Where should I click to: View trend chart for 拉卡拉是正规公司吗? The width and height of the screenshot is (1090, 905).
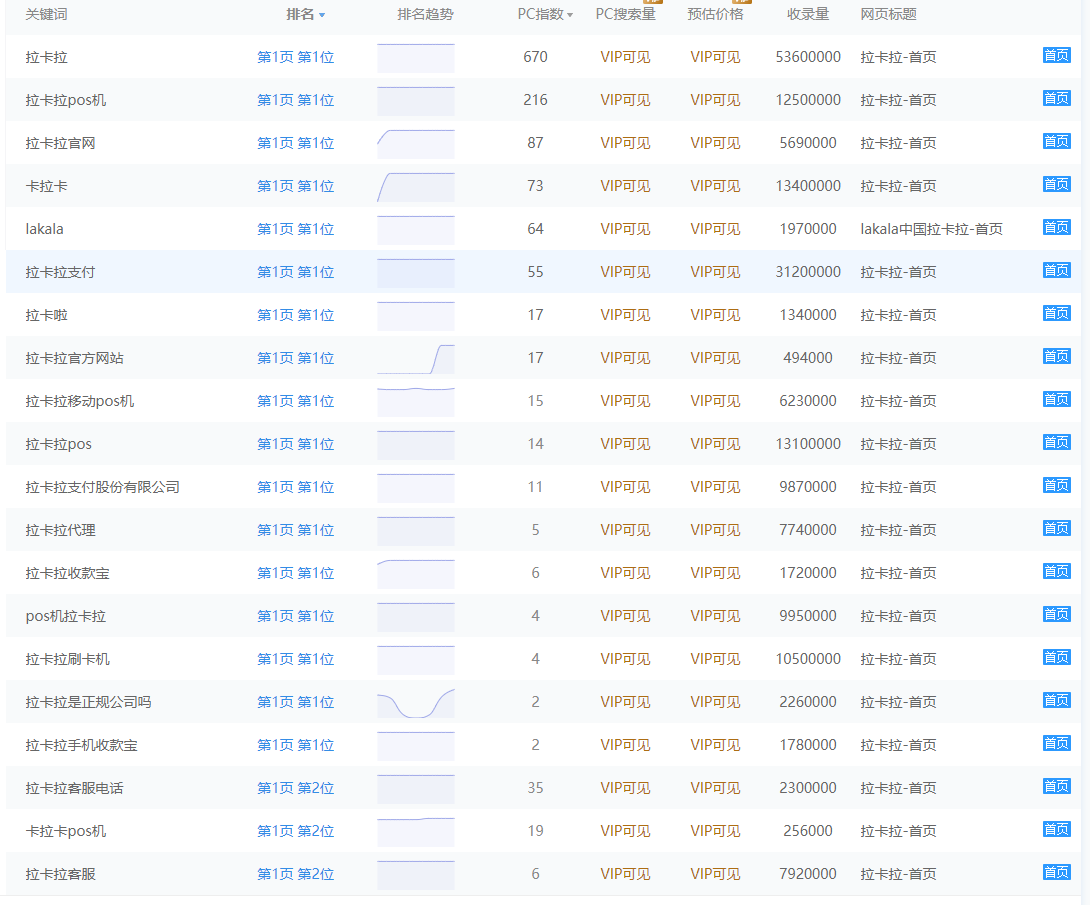click(x=416, y=703)
